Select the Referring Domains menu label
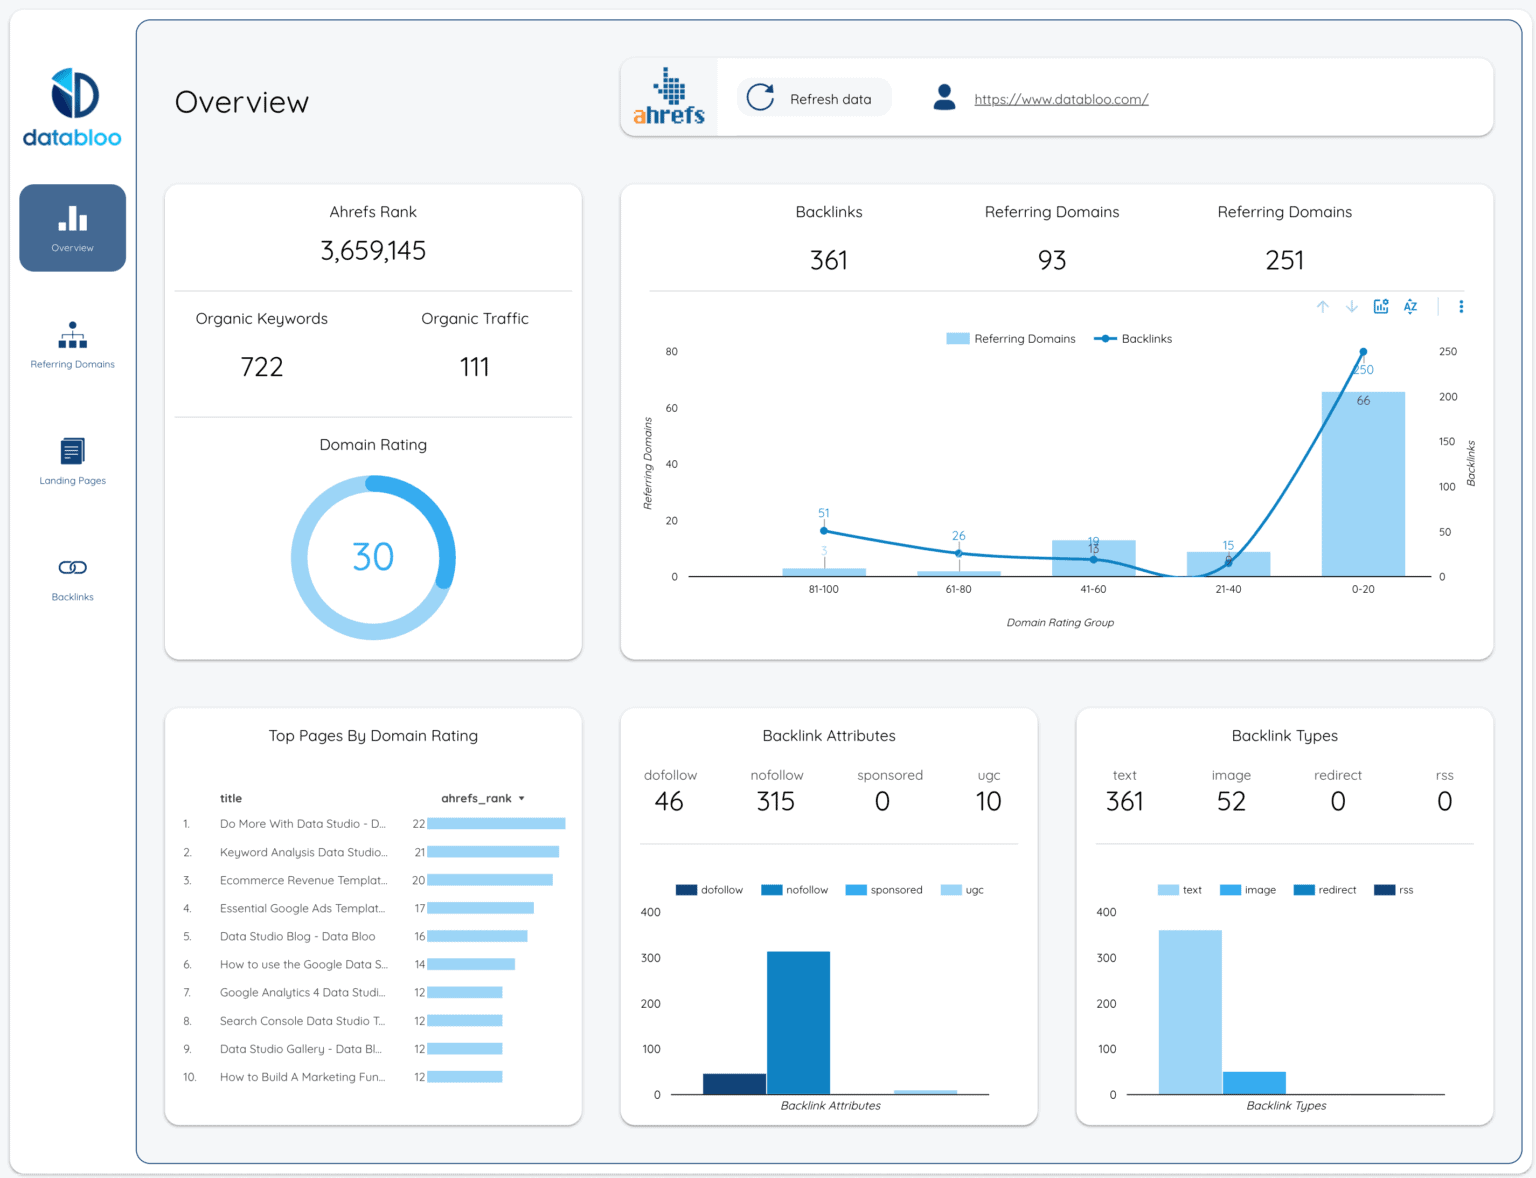The height and width of the screenshot is (1178, 1536). click(x=73, y=364)
